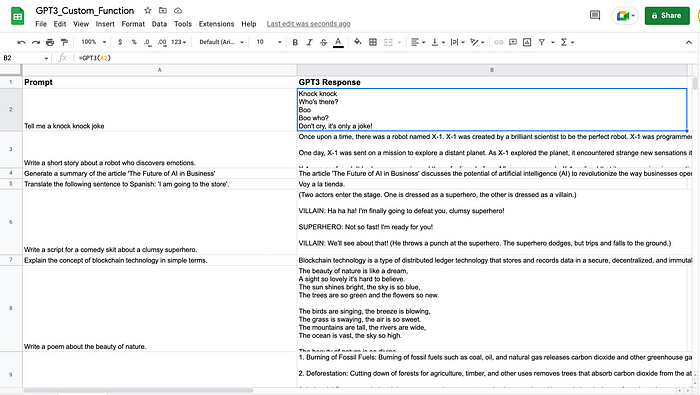Select column A header
The image size is (700, 395).
coord(160,70)
